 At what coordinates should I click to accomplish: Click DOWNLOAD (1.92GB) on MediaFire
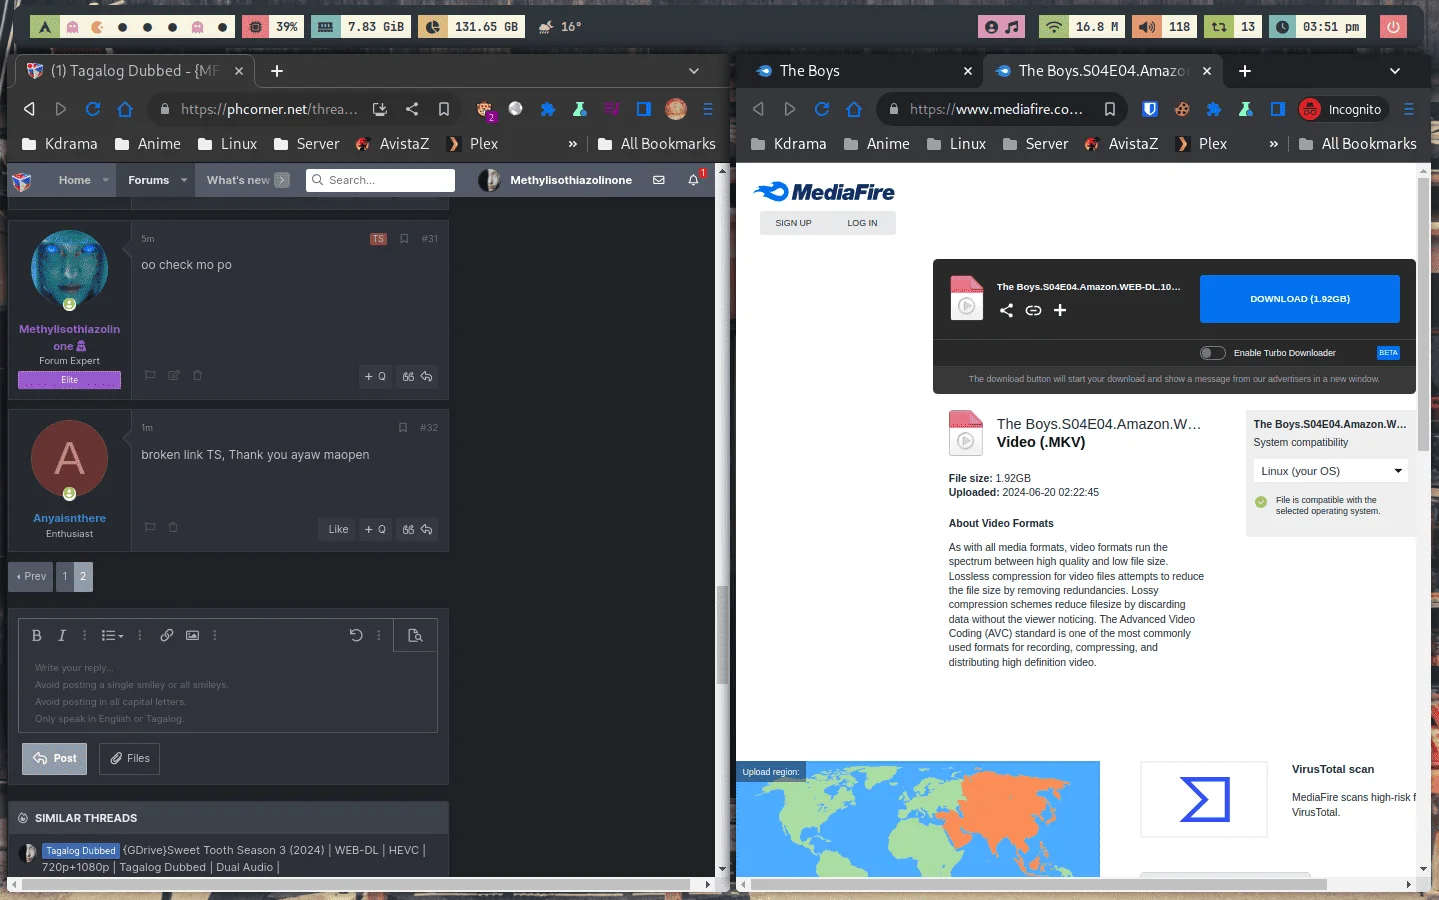click(x=1299, y=299)
